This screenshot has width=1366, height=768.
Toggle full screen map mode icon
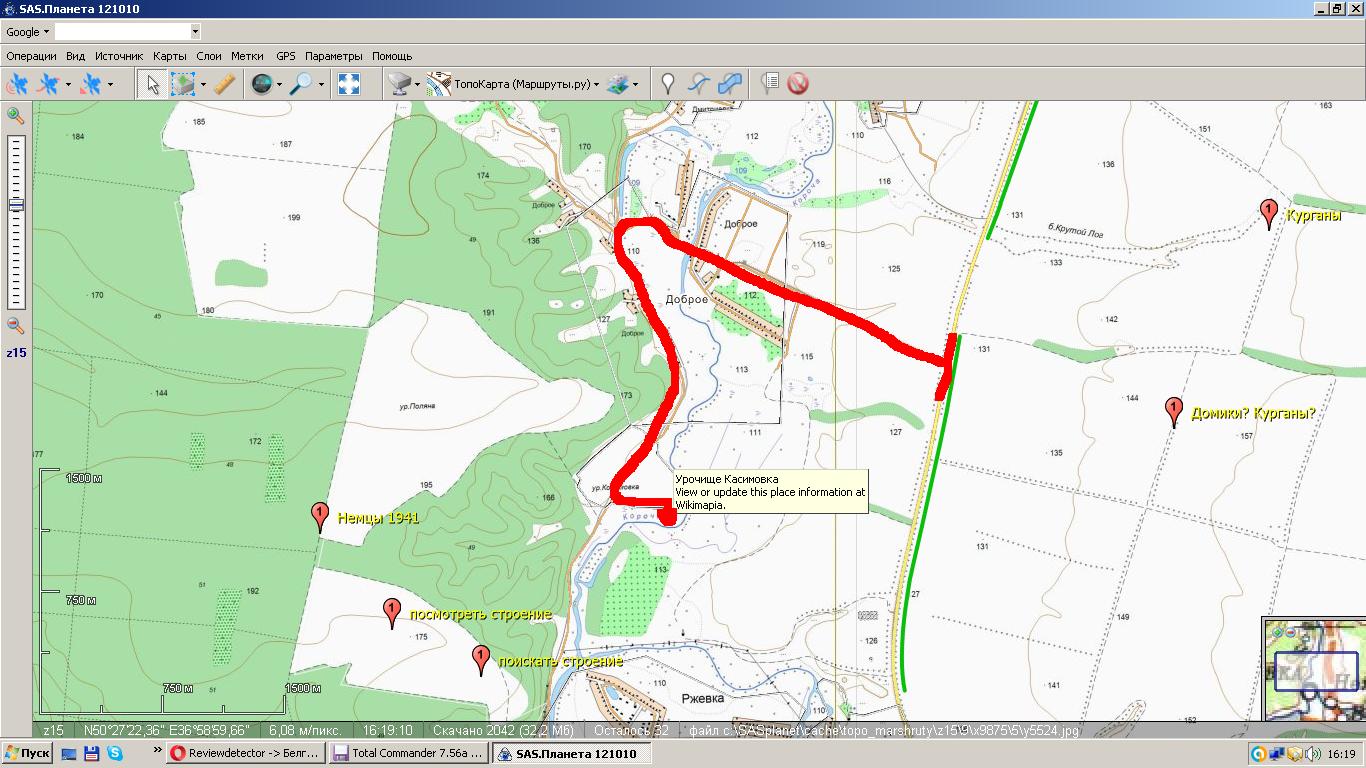348,85
